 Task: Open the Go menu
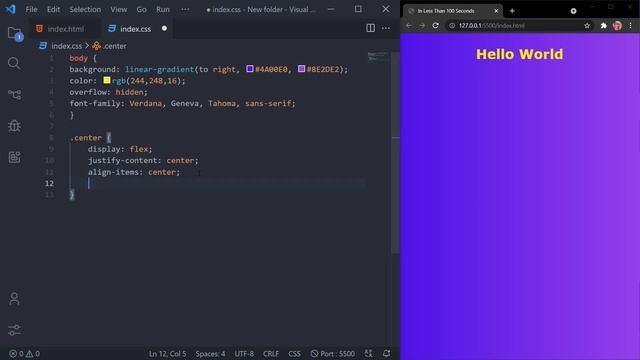click(x=141, y=9)
